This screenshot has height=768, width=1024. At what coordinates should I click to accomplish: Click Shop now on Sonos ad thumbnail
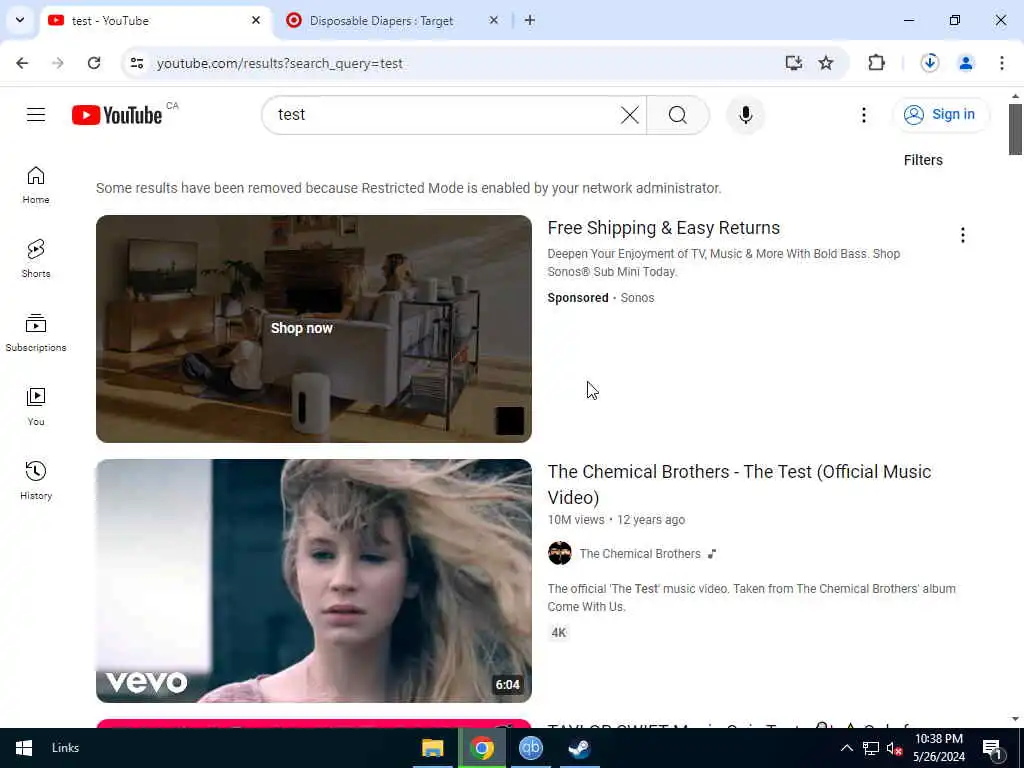[x=302, y=328]
